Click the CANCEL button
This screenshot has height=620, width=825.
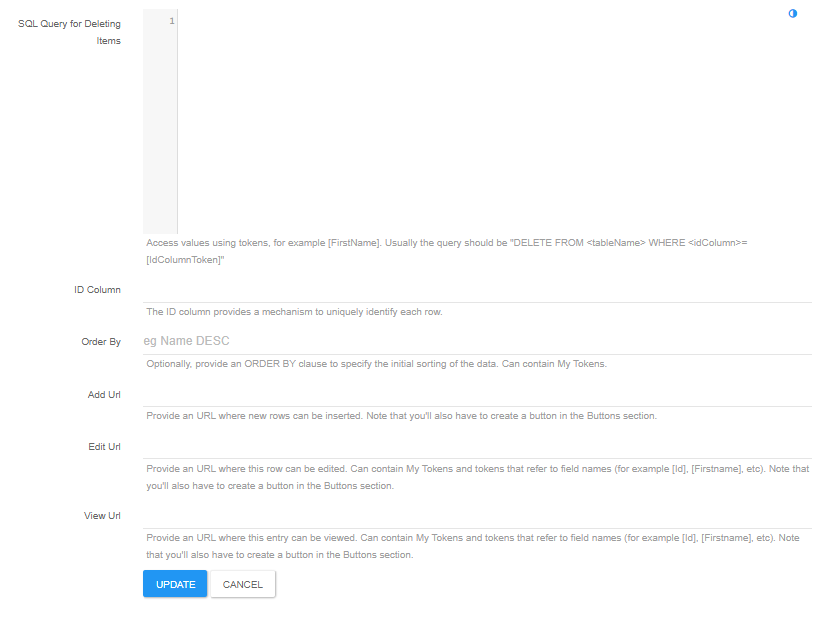tap(243, 584)
